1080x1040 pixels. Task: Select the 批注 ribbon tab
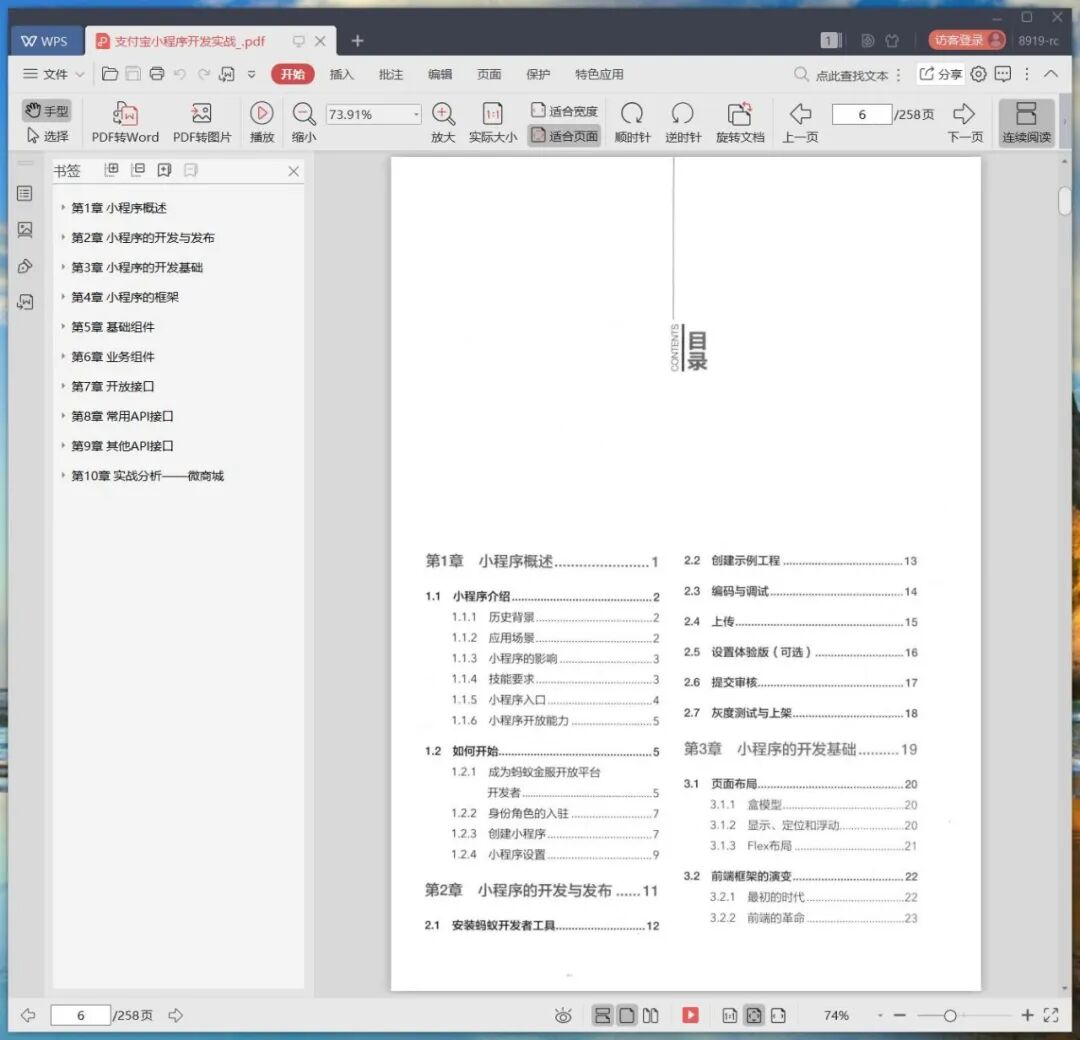[x=391, y=74]
